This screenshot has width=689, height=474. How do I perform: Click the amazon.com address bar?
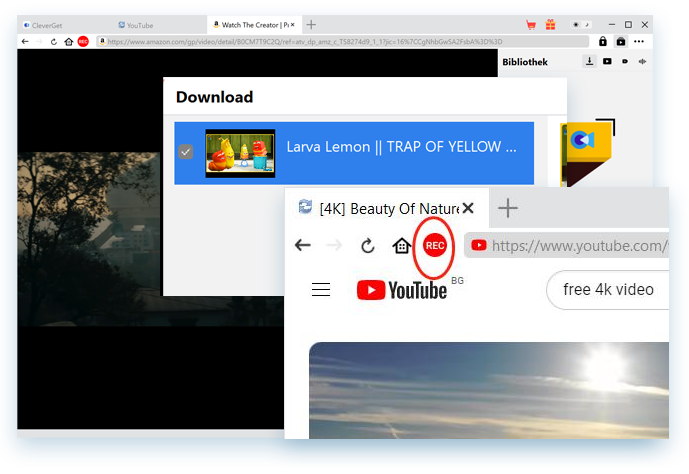coord(343,42)
